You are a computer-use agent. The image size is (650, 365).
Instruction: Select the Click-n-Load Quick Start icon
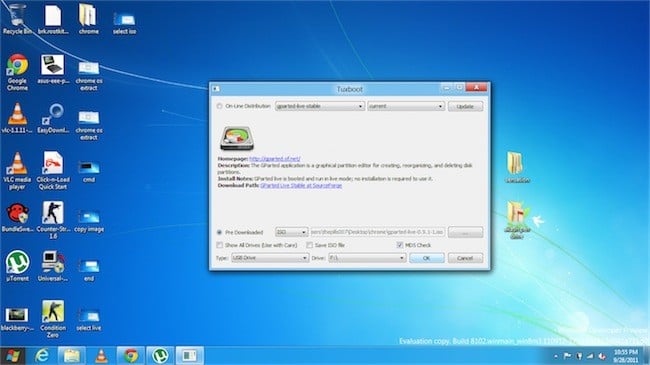click(53, 171)
